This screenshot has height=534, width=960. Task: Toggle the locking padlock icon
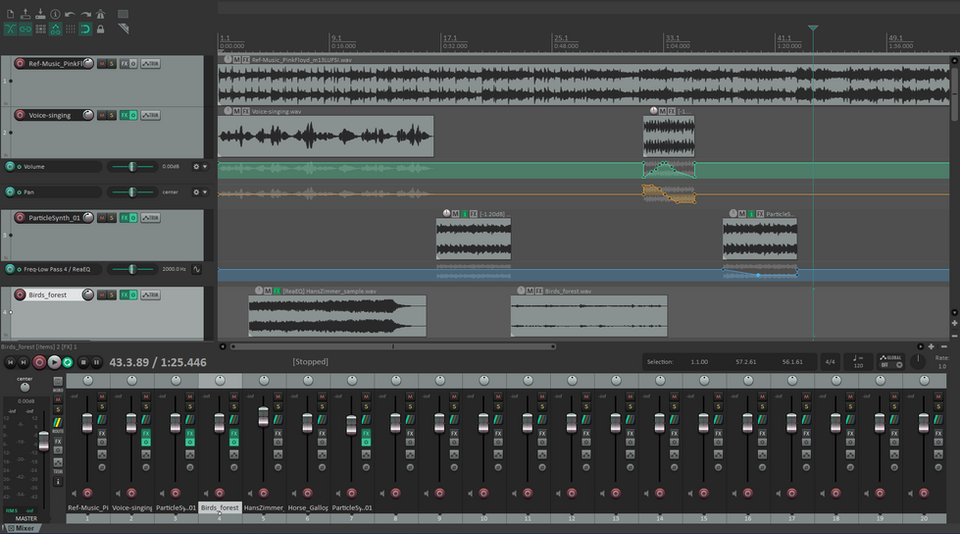click(x=100, y=29)
